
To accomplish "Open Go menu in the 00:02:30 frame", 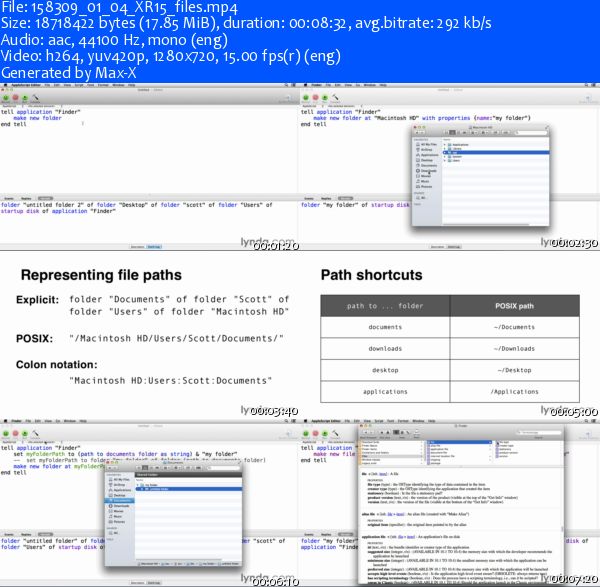I will 358,85.
